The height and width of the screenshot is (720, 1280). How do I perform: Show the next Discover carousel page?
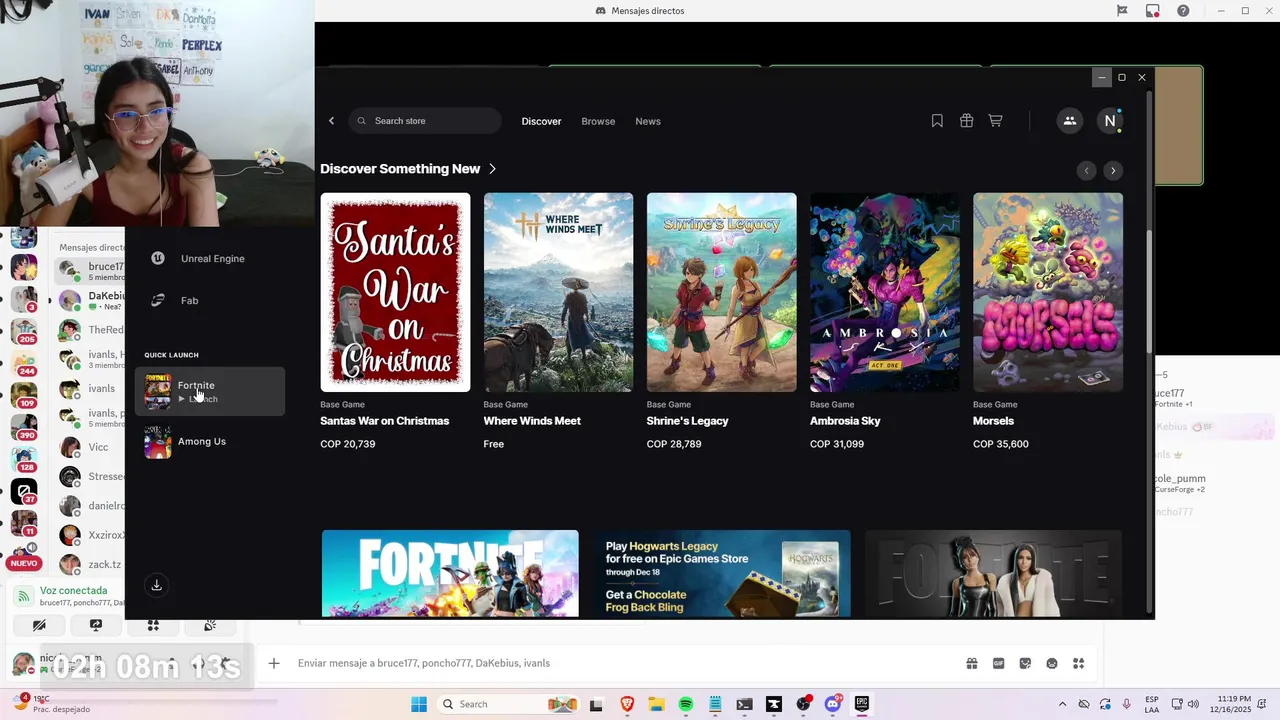tap(1113, 171)
